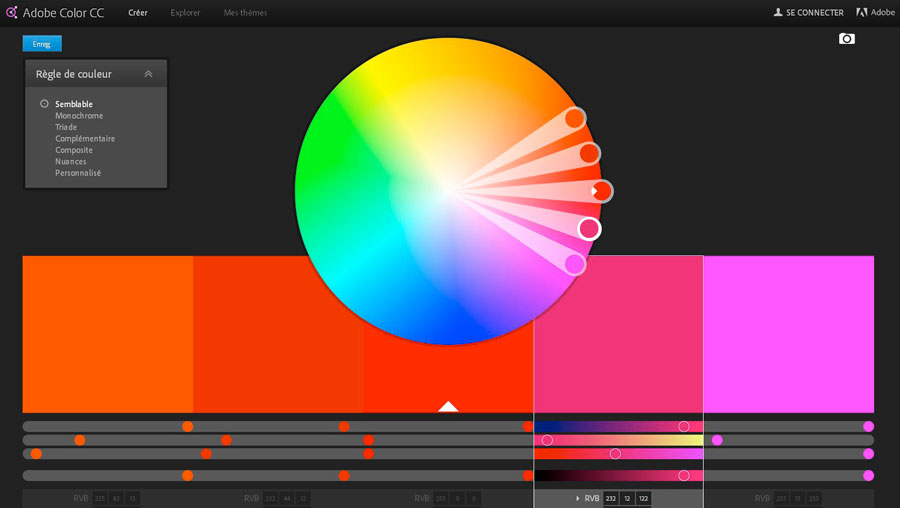This screenshot has width=900, height=508.
Task: Select the pink white-ringed marker on the color wheel
Action: click(x=589, y=228)
